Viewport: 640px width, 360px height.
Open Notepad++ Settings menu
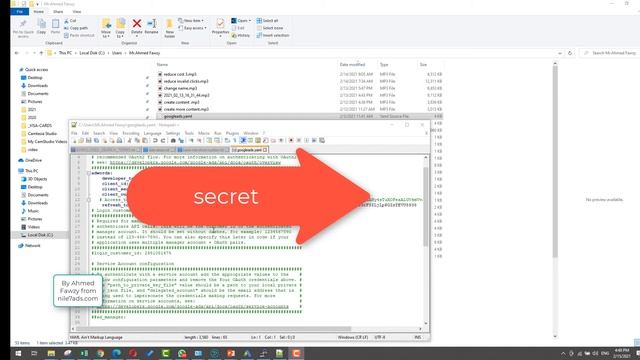173,133
